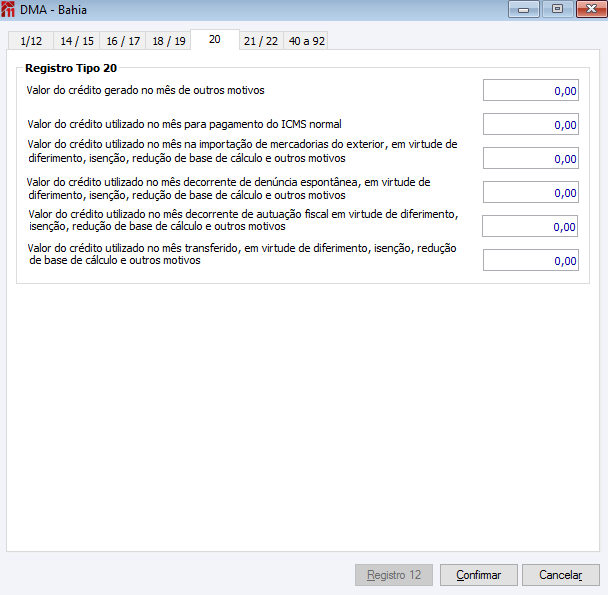
Task: Click the Confirmar button
Action: point(478,575)
